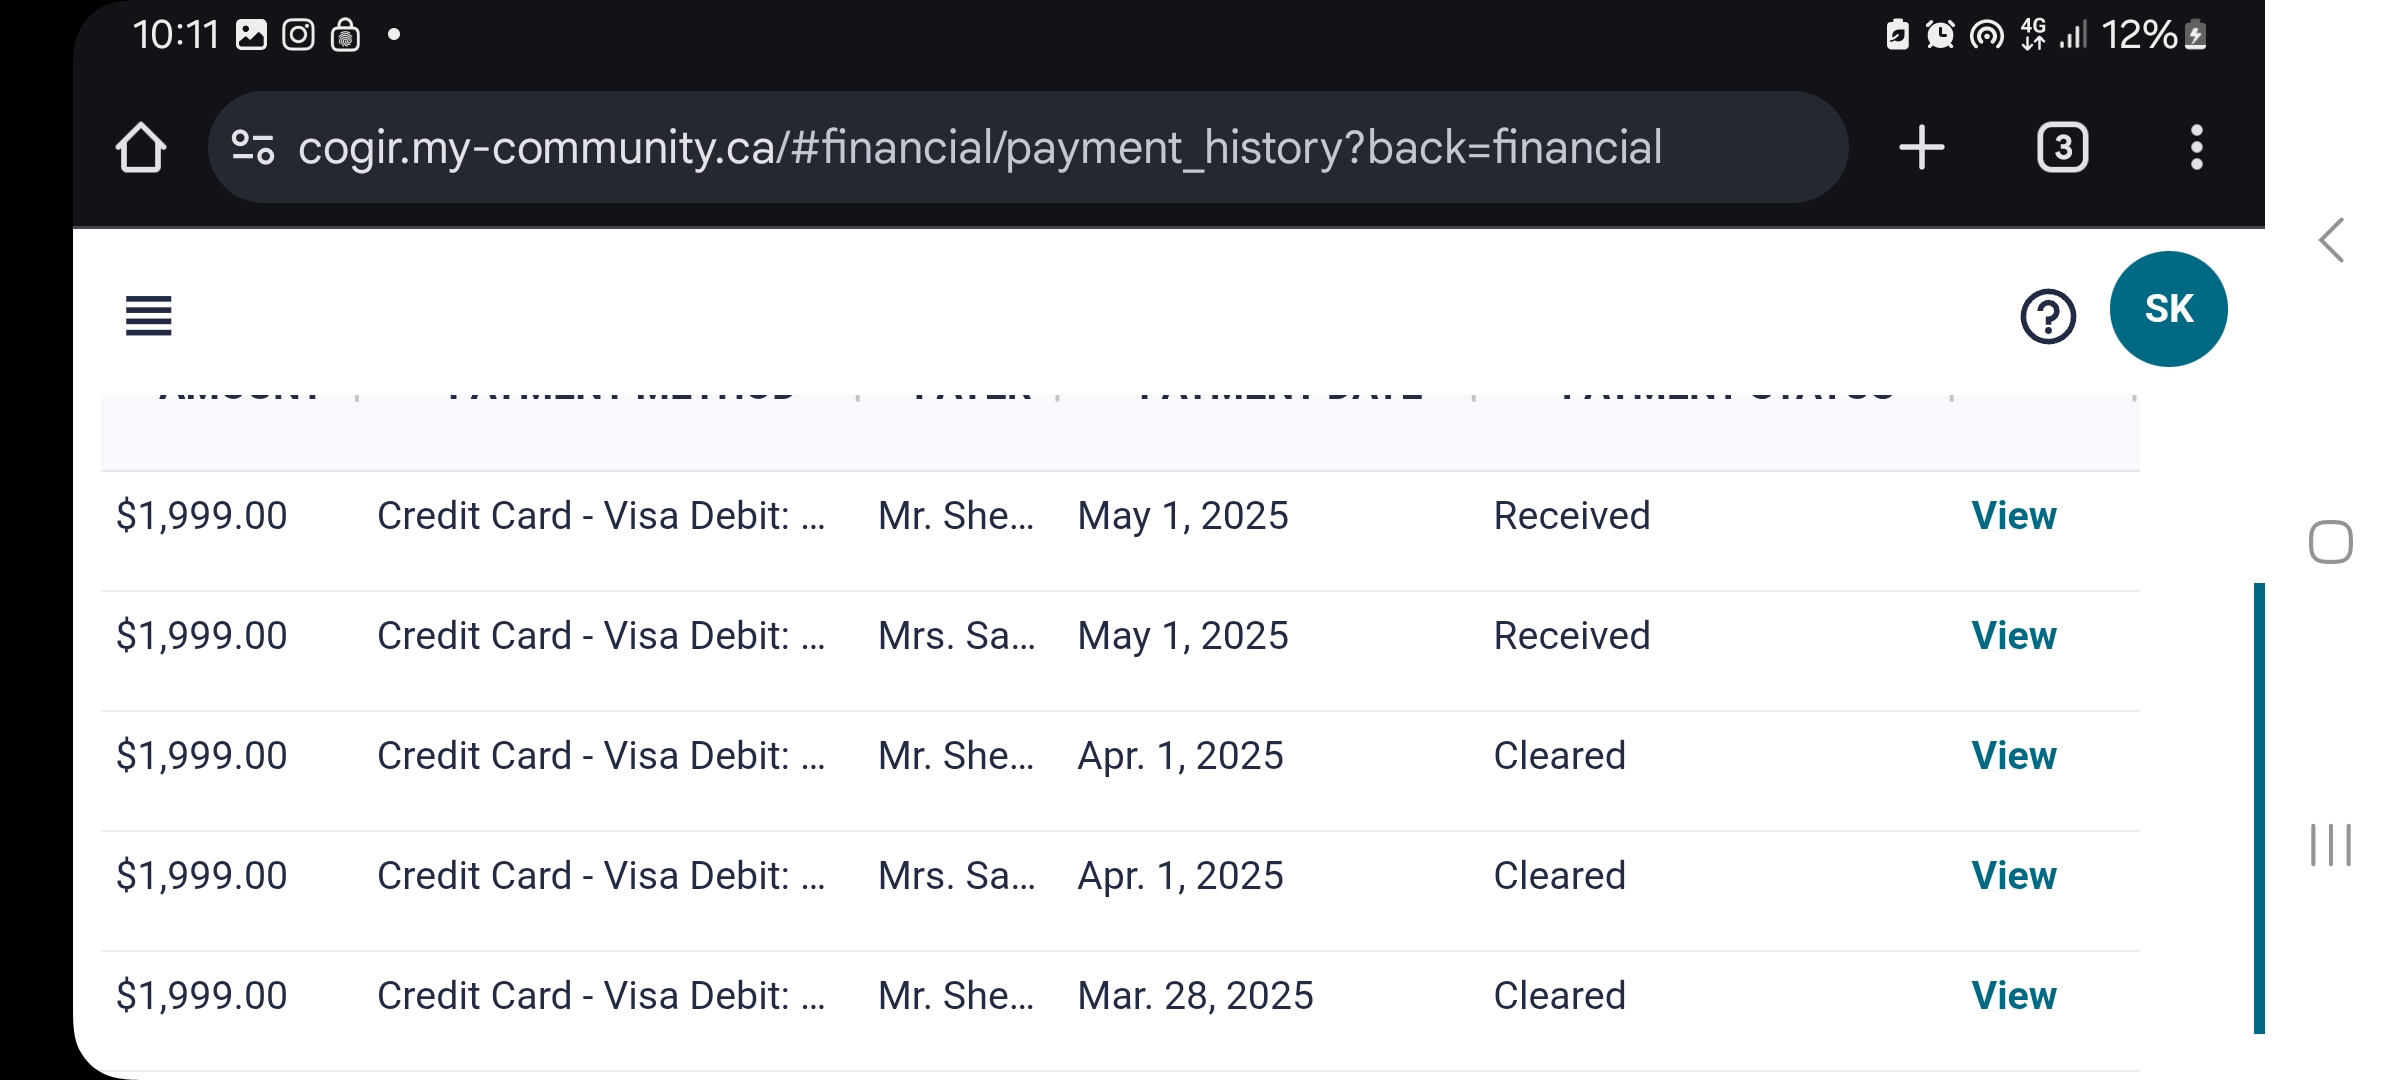View the Mar. 28, 2025 payment

pyautogui.click(x=2013, y=996)
